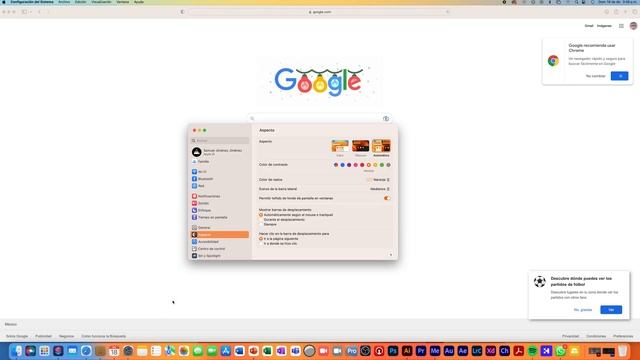This screenshot has width=640, height=360.
Task: Click the Google search box
Action: 319,118
